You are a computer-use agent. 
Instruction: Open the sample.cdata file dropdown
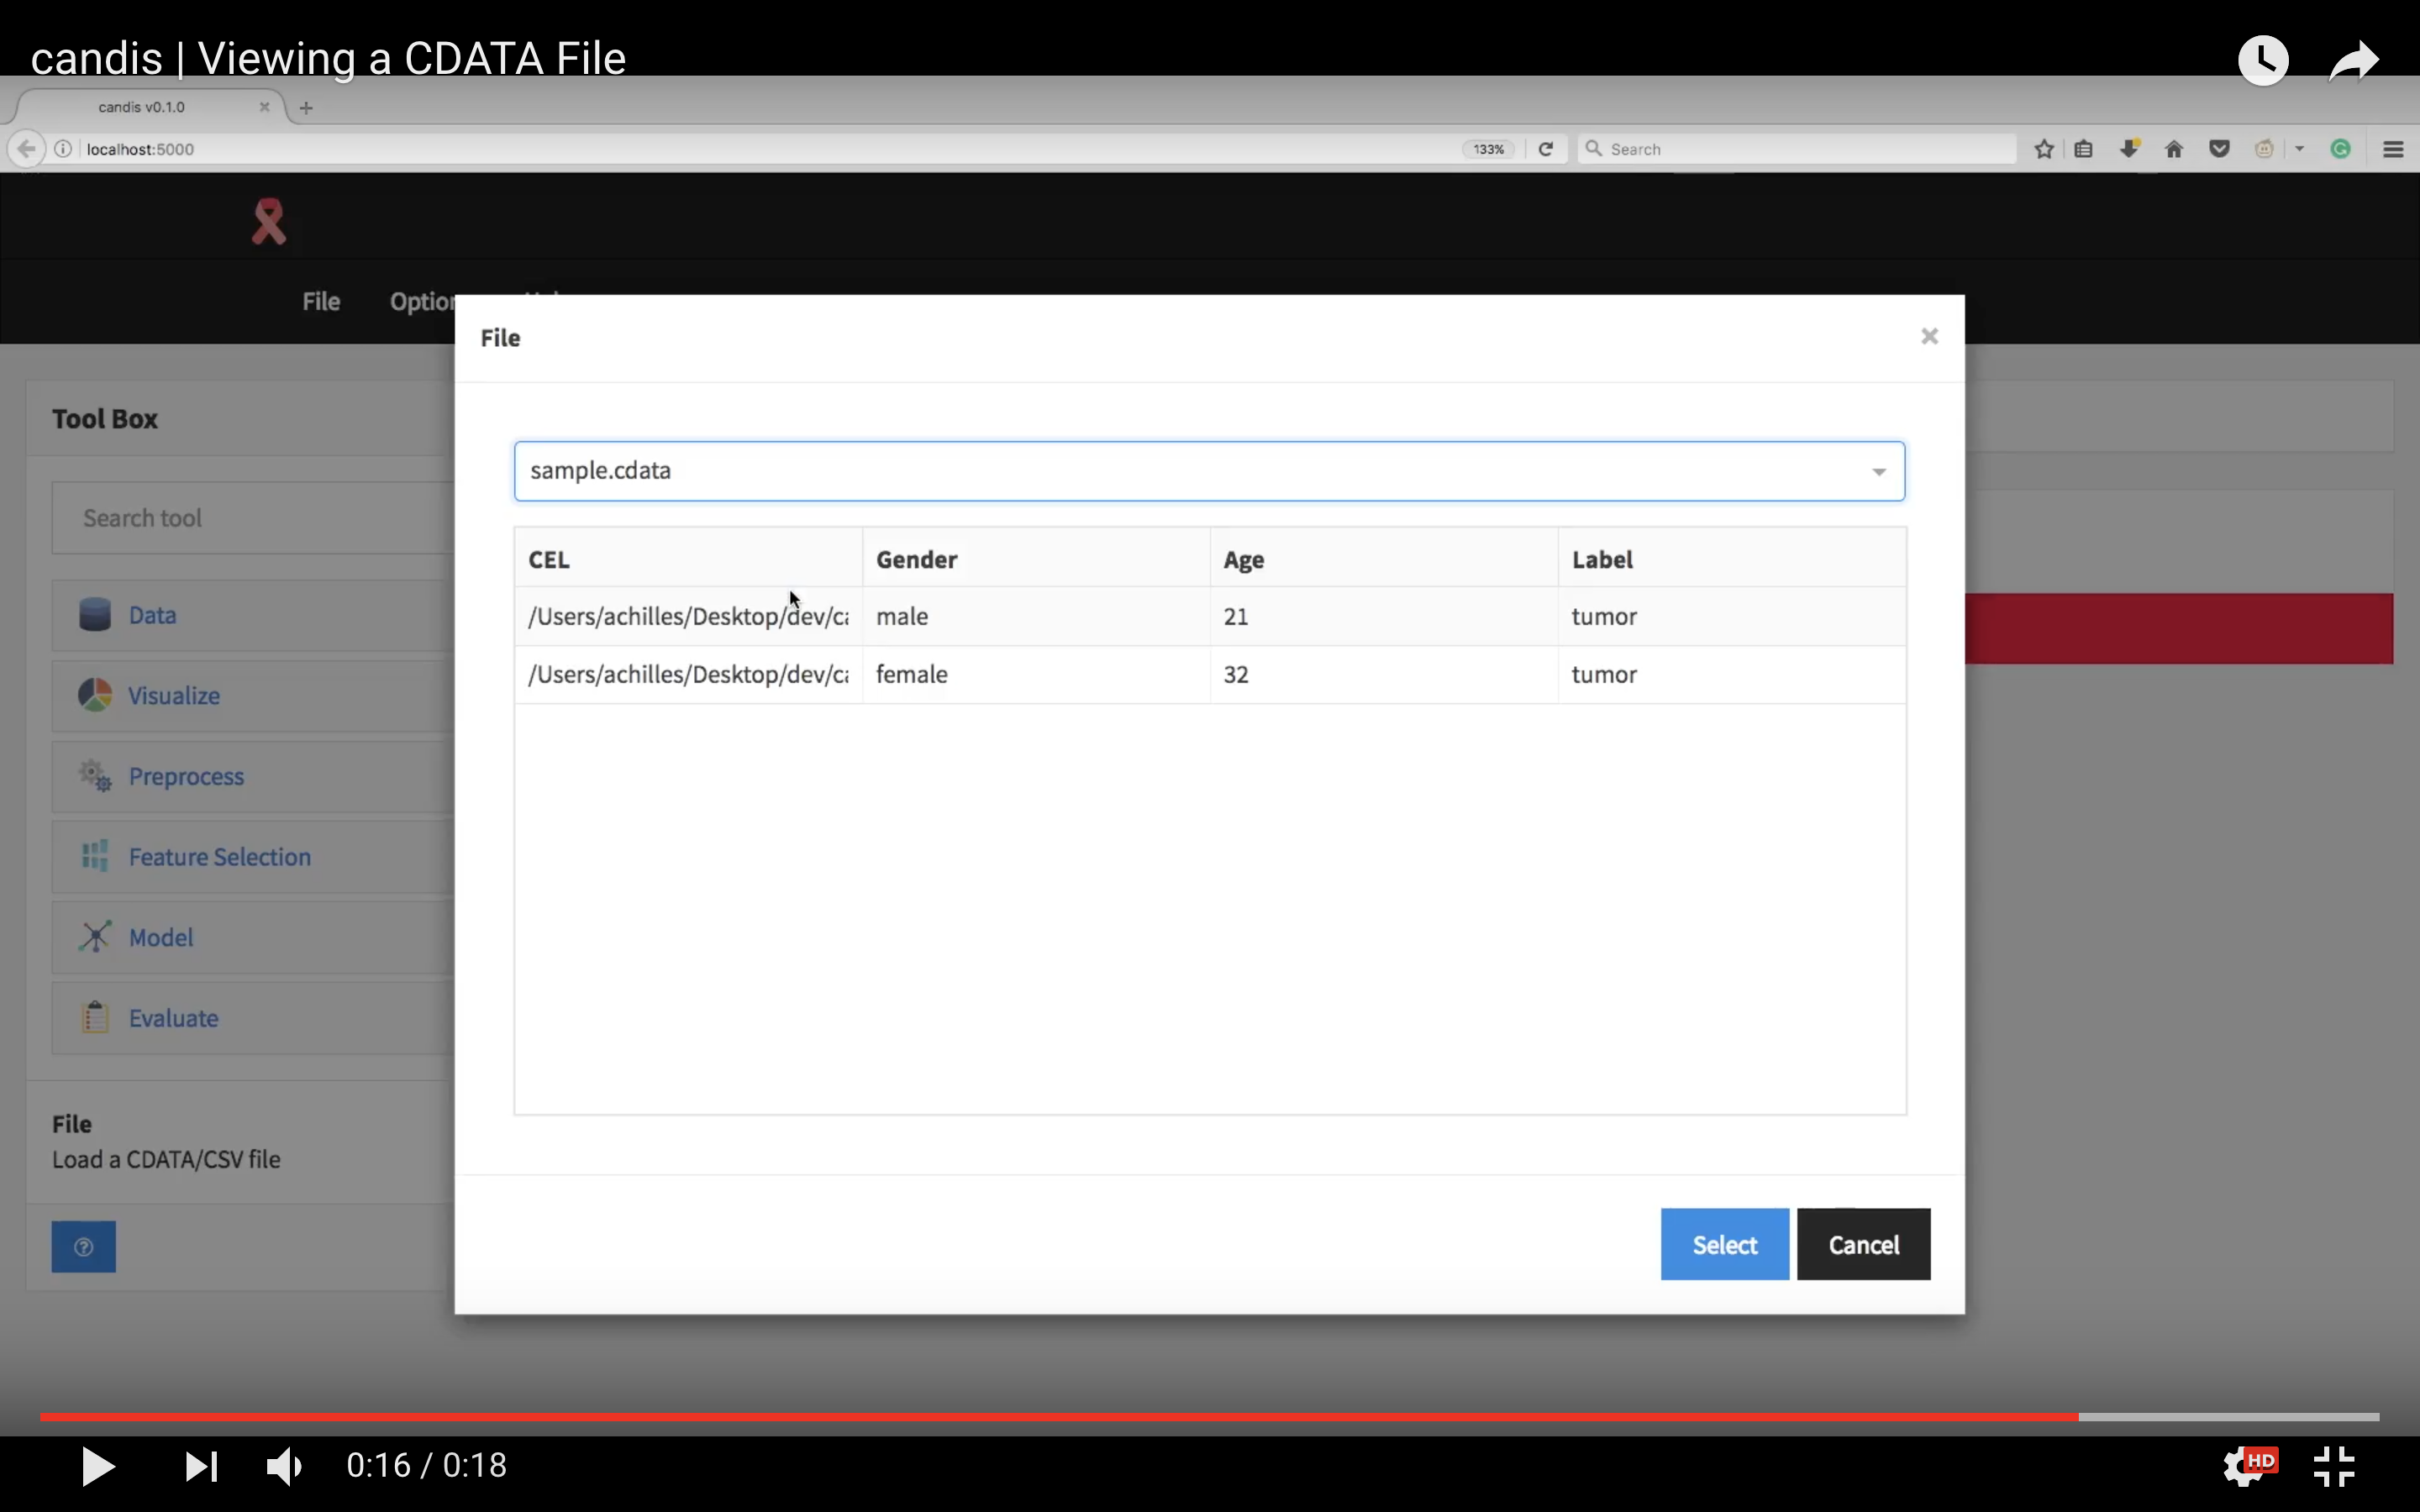click(x=1877, y=471)
